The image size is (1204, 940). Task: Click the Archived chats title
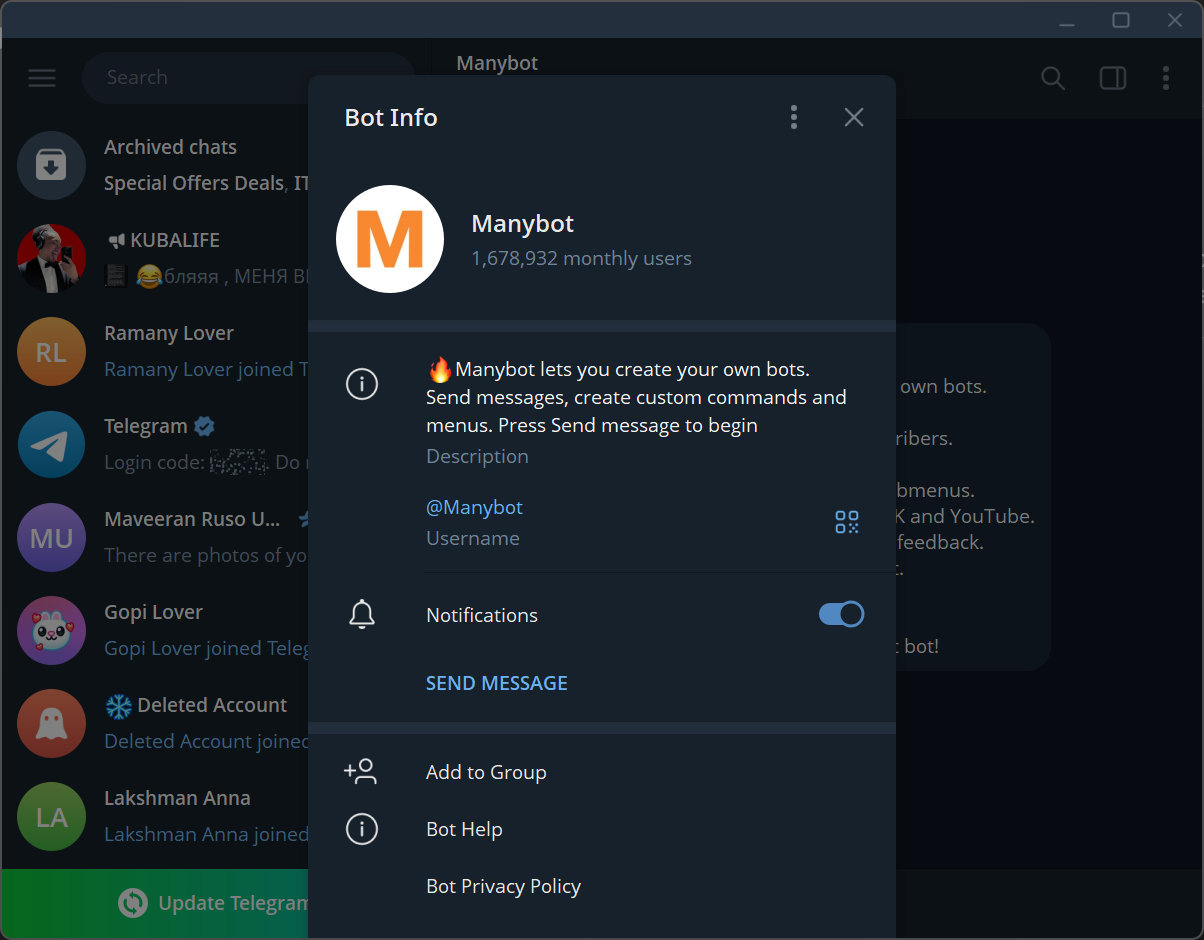click(x=170, y=147)
